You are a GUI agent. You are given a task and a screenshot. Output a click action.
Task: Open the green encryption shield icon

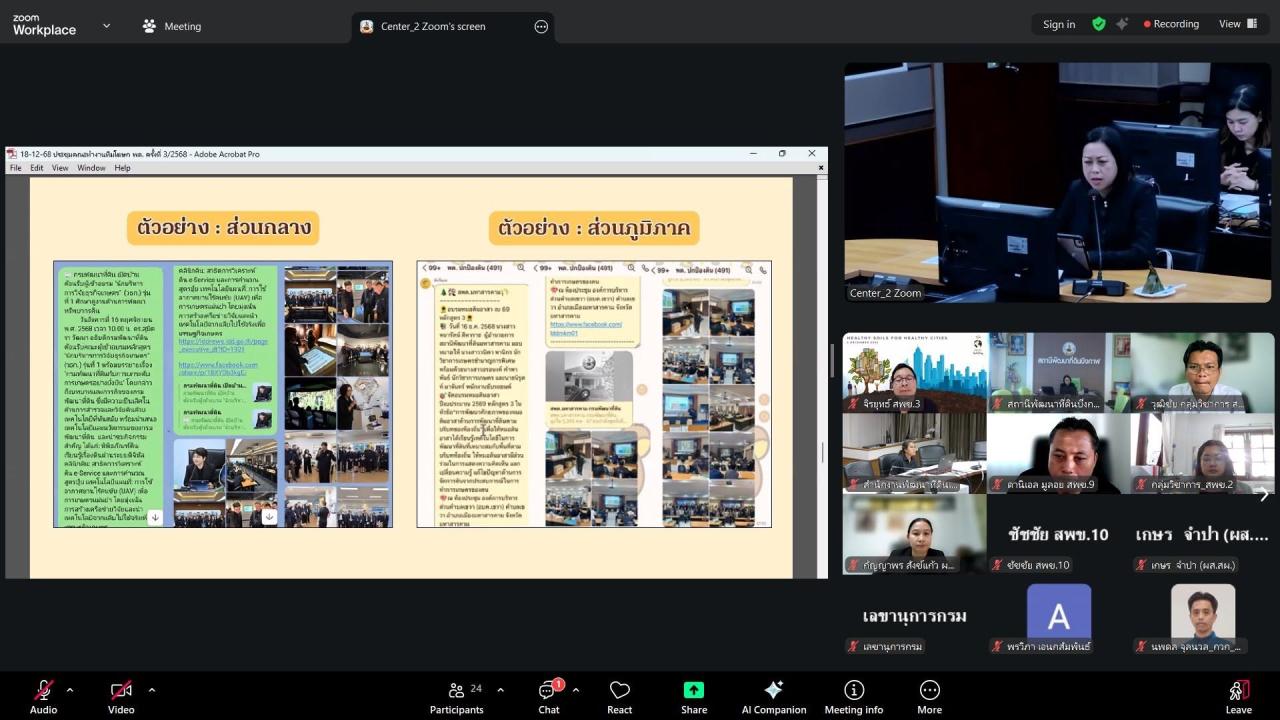pyautogui.click(x=1099, y=24)
